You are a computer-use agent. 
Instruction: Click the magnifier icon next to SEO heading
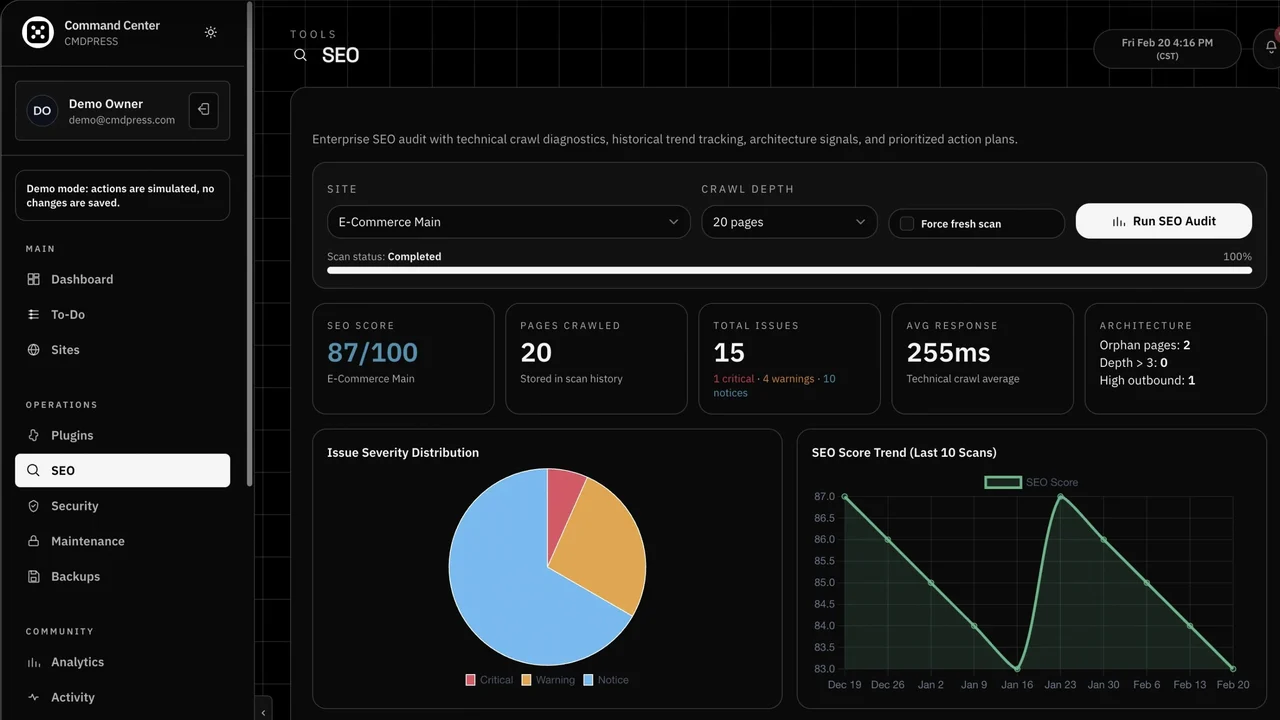click(300, 55)
